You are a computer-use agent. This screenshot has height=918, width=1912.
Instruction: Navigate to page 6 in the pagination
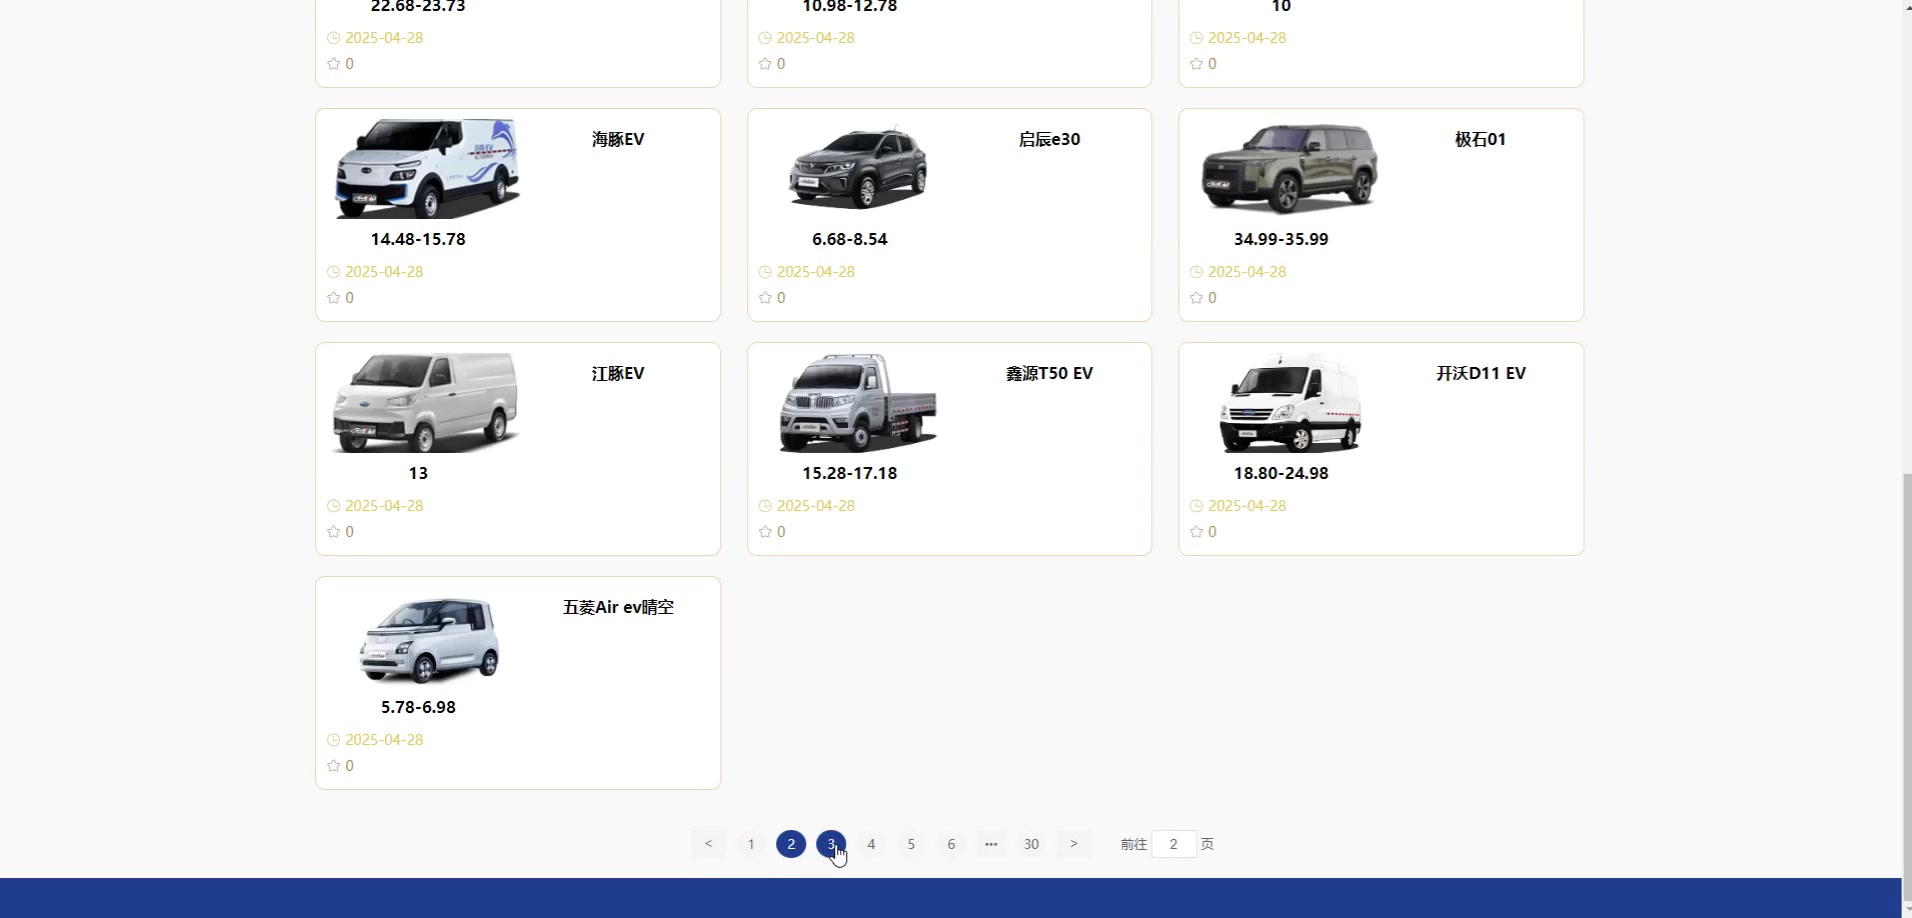point(951,844)
